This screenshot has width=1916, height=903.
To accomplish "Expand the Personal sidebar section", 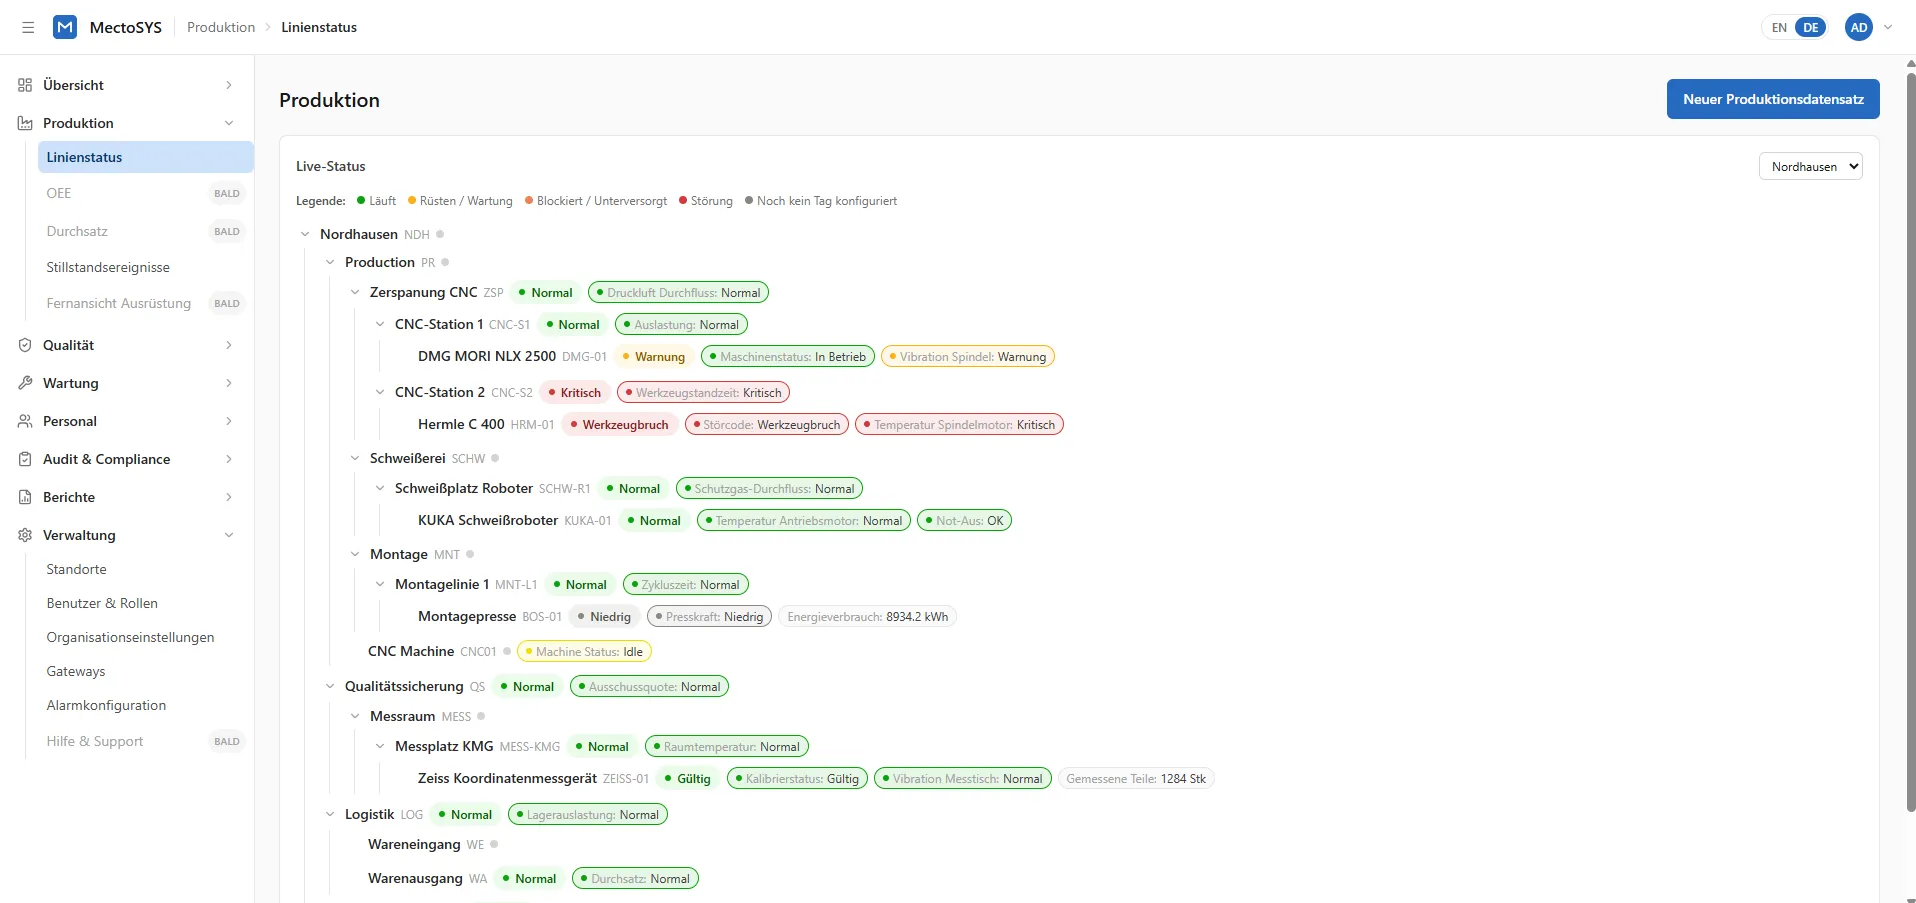I will [229, 421].
